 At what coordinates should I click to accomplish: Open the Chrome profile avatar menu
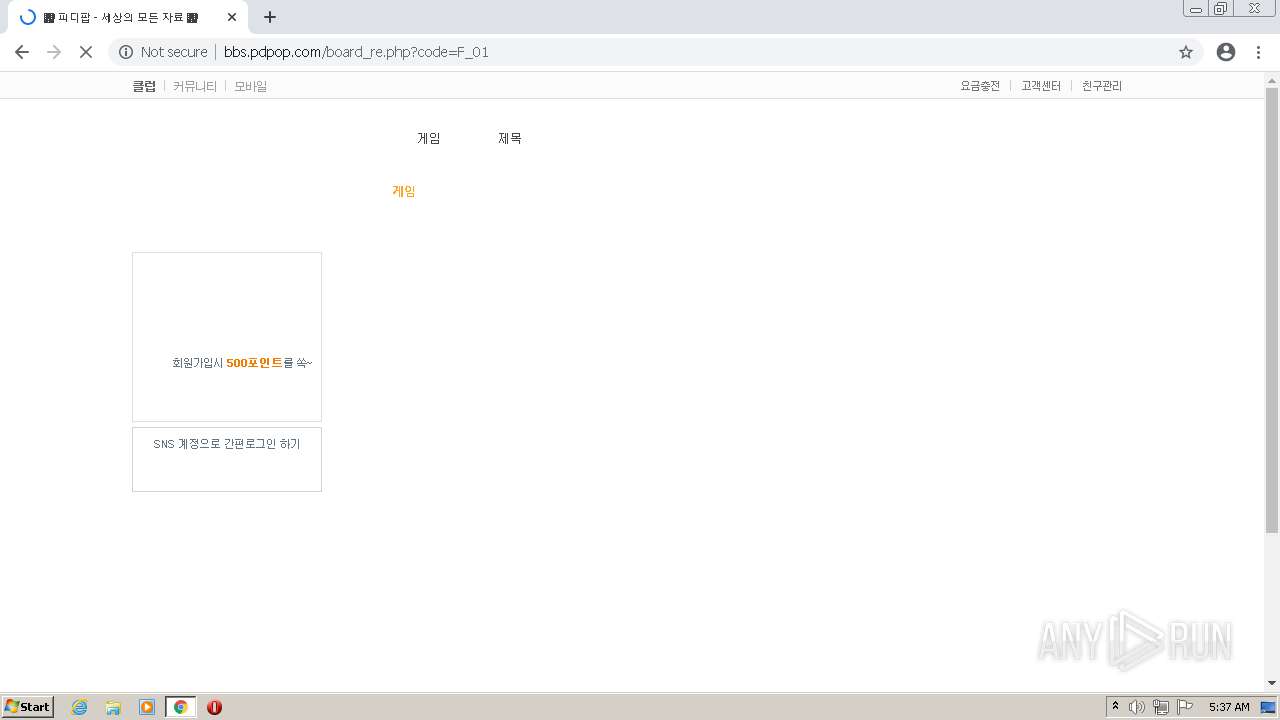tap(1226, 52)
